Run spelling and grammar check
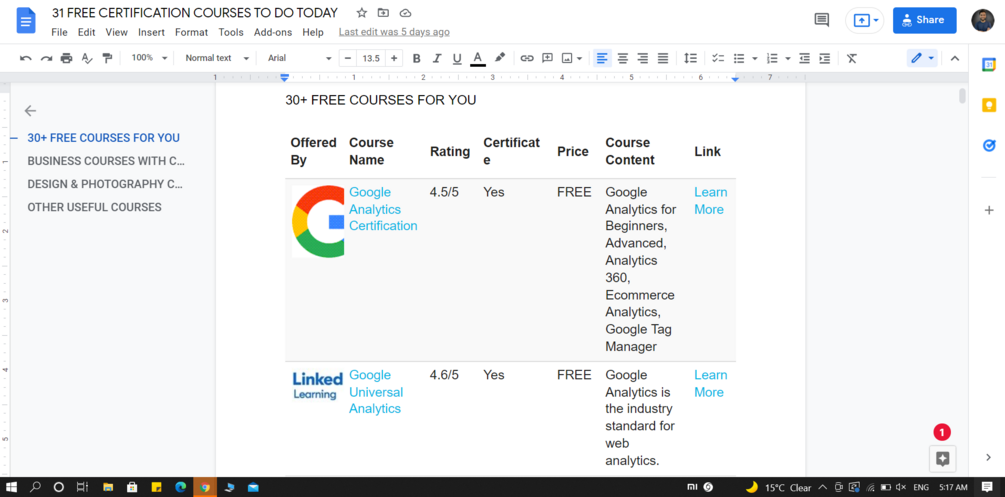This screenshot has width=1005, height=497. (87, 58)
